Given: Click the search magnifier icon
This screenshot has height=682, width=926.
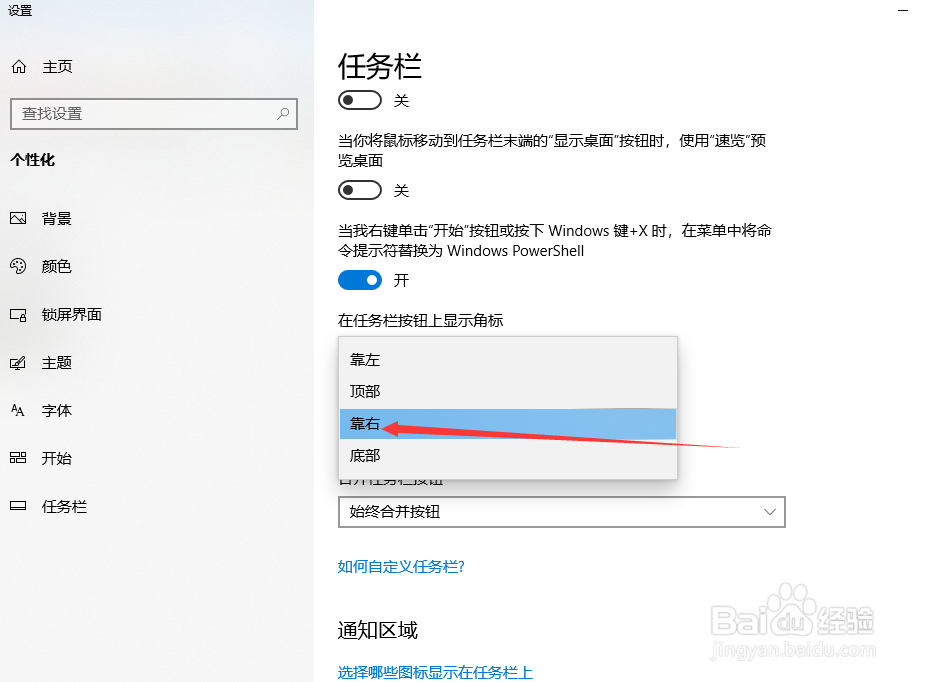Looking at the screenshot, I should [x=283, y=113].
